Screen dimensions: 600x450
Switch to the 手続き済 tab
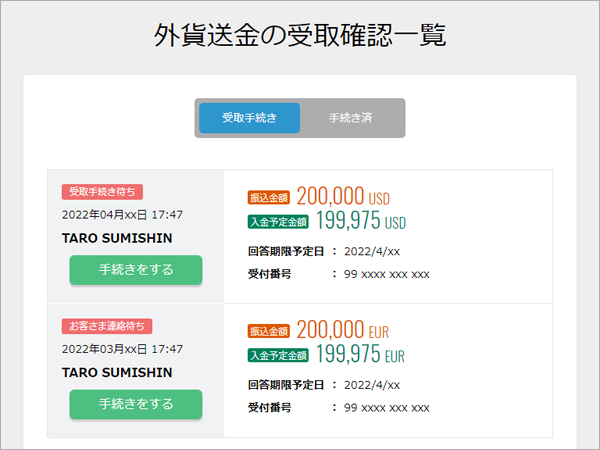(351, 118)
